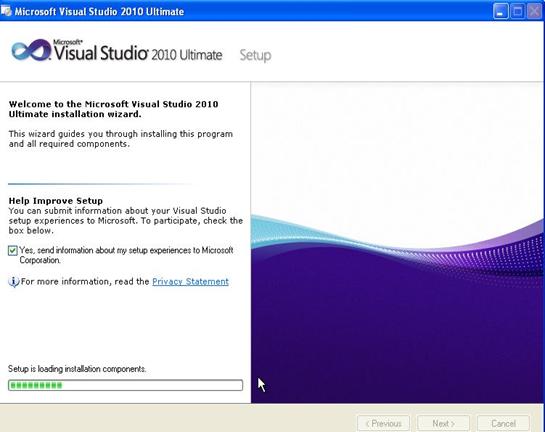The height and width of the screenshot is (432, 545).
Task: Click the 'Help Improve Setup' heading
Action: (x=56, y=201)
